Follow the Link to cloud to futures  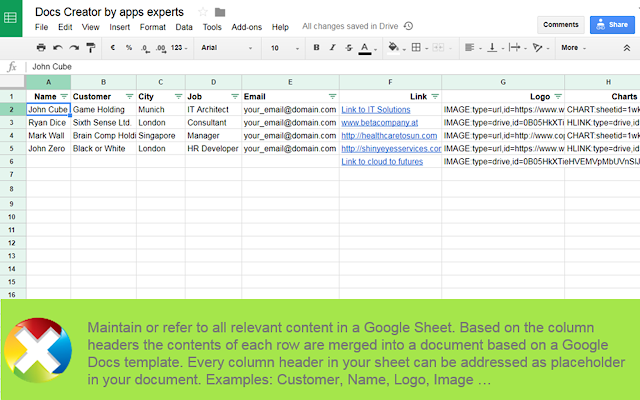pos(382,162)
